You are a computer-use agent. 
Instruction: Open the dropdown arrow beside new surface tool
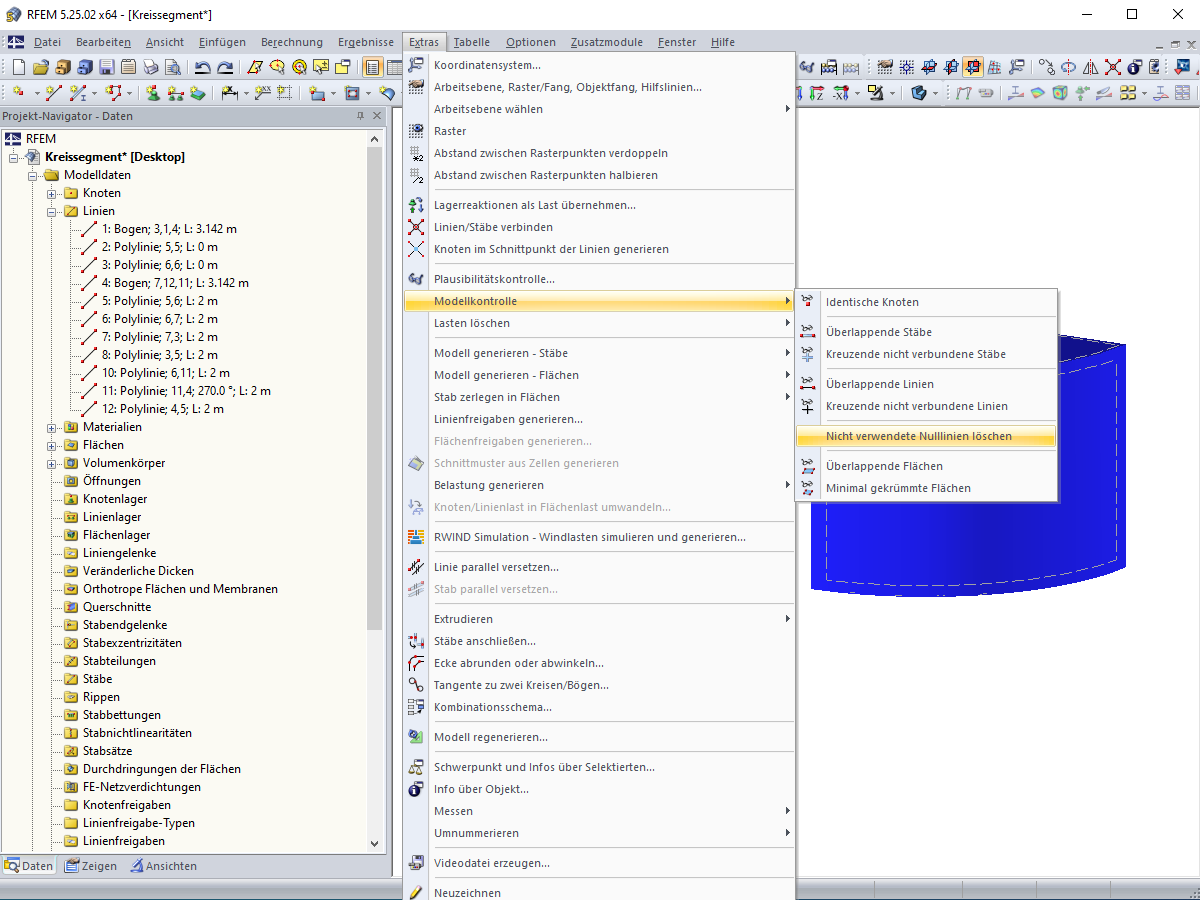coord(333,93)
